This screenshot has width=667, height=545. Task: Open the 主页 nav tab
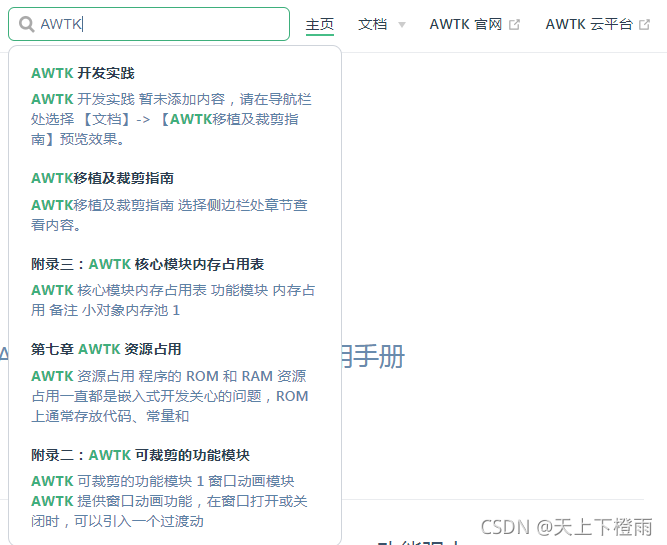[320, 24]
